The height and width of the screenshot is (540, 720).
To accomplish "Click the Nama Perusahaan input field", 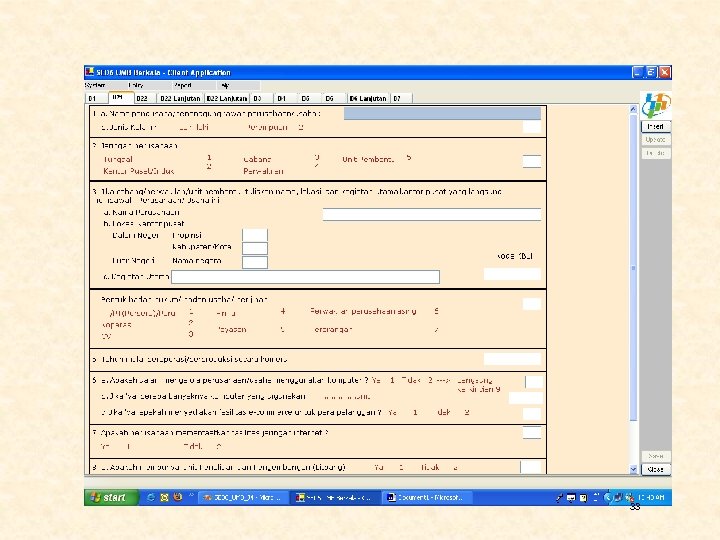I will click(432, 214).
